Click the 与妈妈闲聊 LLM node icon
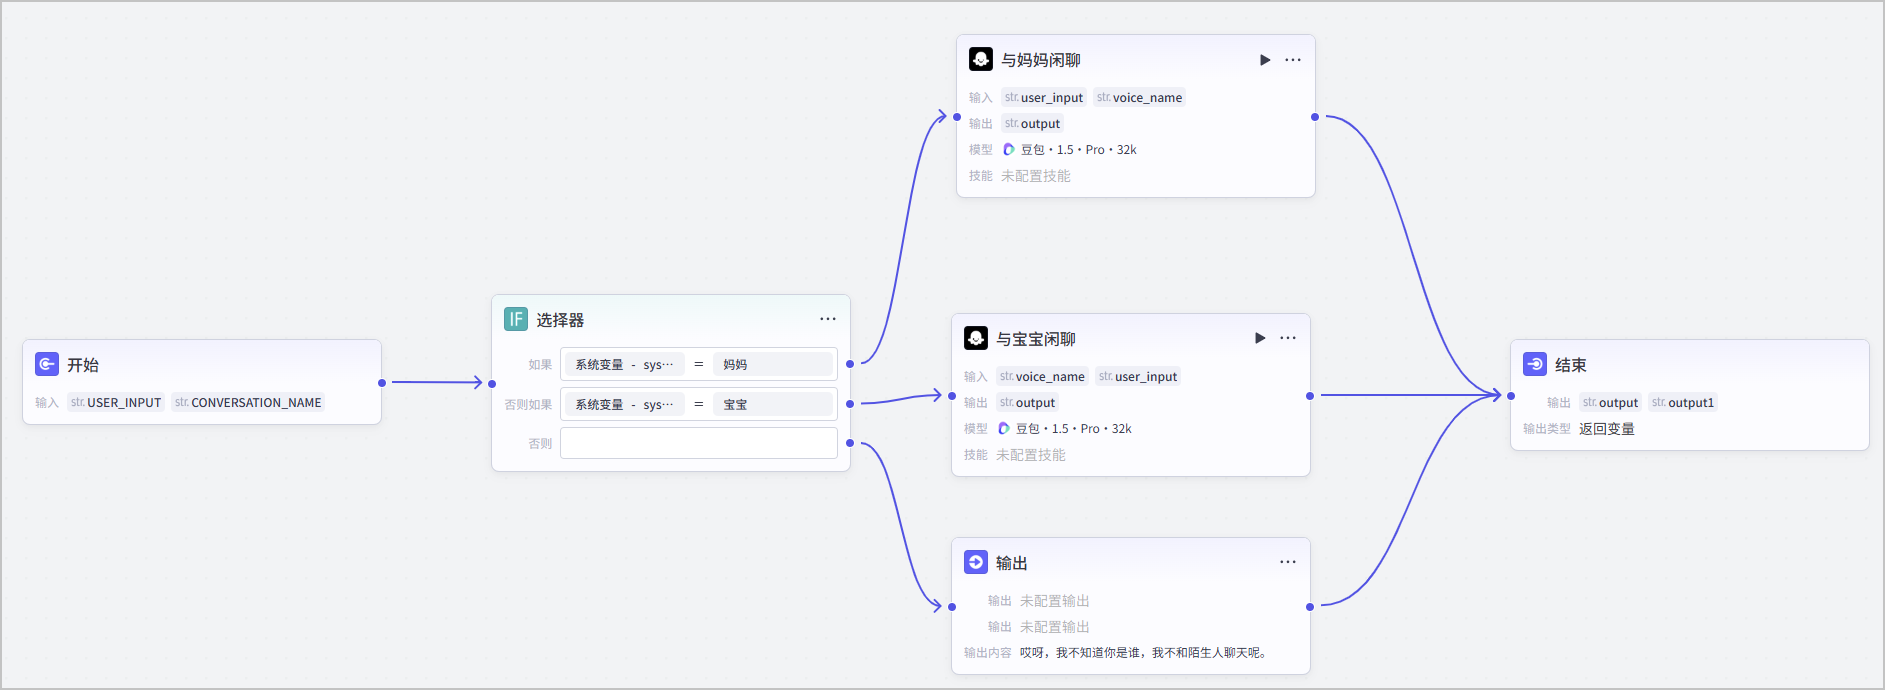 click(981, 59)
